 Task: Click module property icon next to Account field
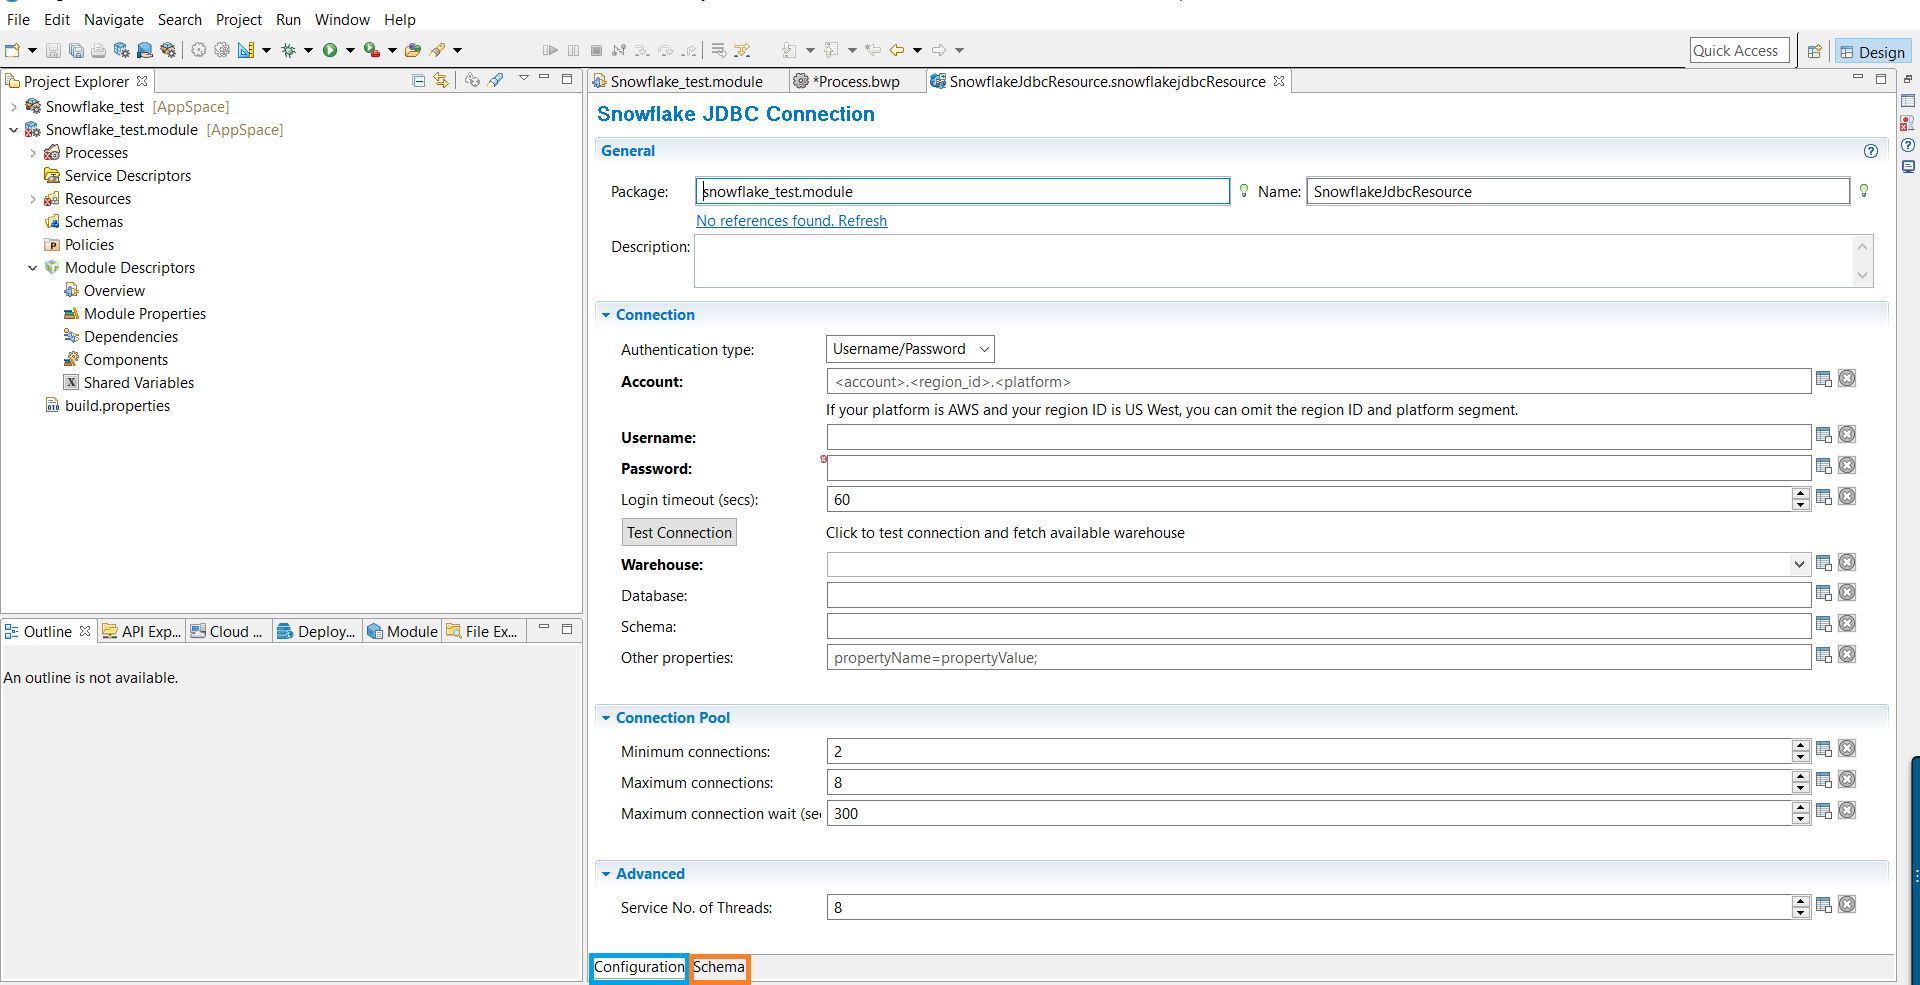pyautogui.click(x=1824, y=379)
